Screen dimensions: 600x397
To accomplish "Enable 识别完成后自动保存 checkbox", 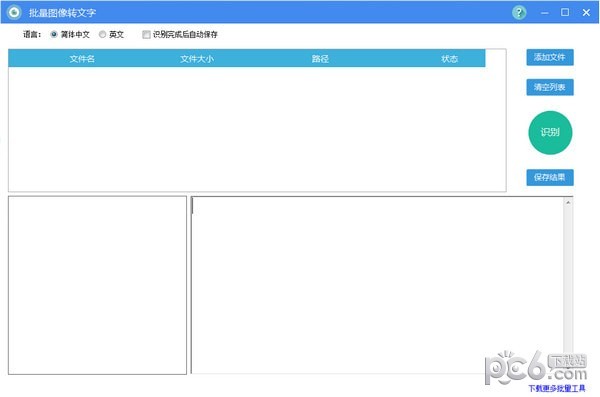I will click(146, 34).
